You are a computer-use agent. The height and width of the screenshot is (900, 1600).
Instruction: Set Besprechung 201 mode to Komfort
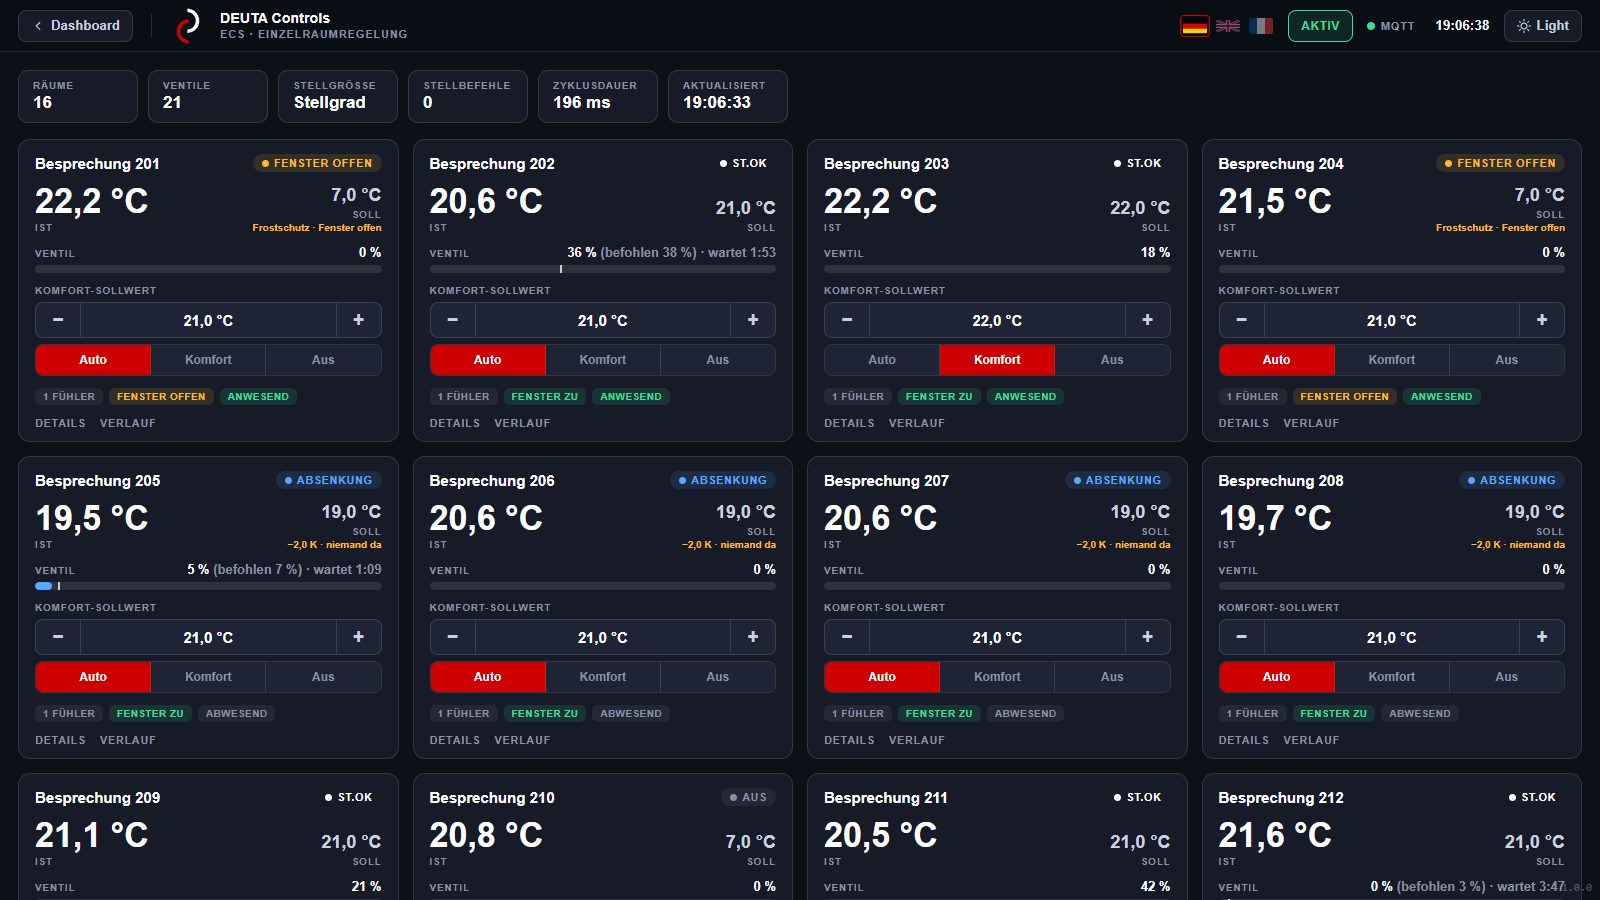click(x=208, y=360)
